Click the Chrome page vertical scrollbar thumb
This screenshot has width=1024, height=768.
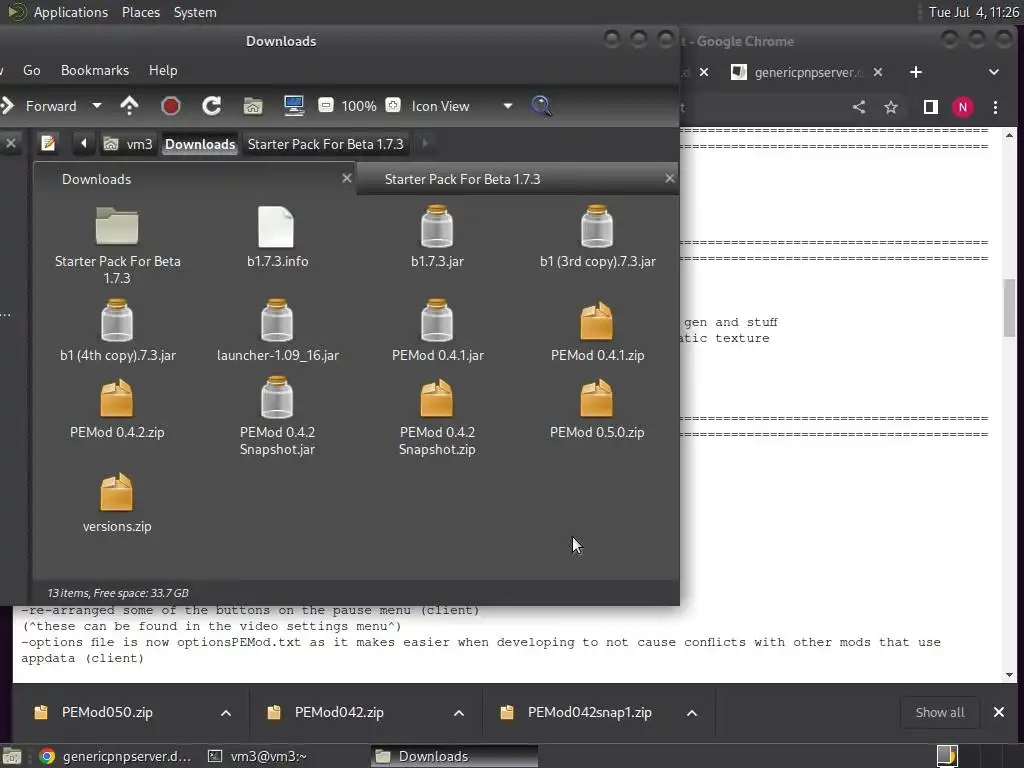(x=1010, y=307)
